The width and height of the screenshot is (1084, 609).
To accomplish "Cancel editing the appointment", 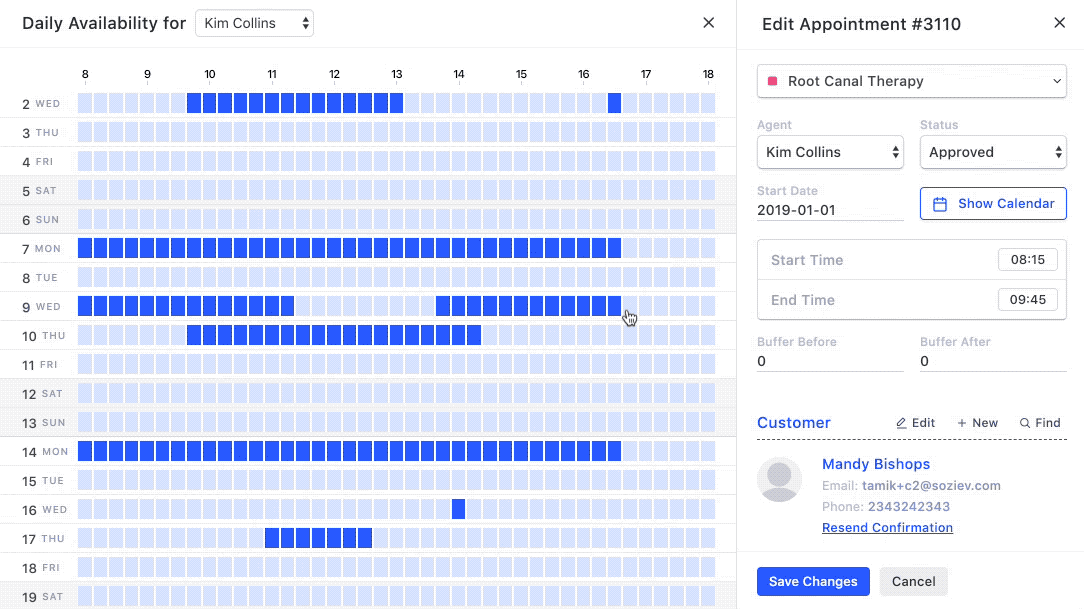I will click(913, 581).
